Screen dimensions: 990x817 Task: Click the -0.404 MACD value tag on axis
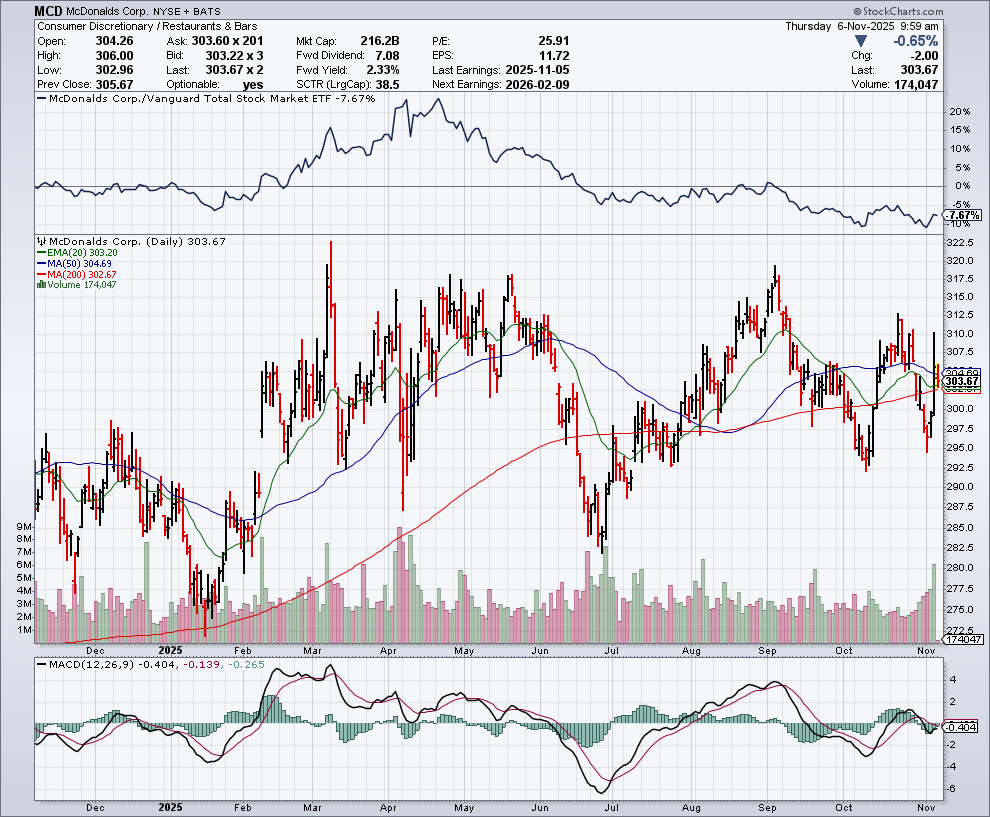[963, 727]
